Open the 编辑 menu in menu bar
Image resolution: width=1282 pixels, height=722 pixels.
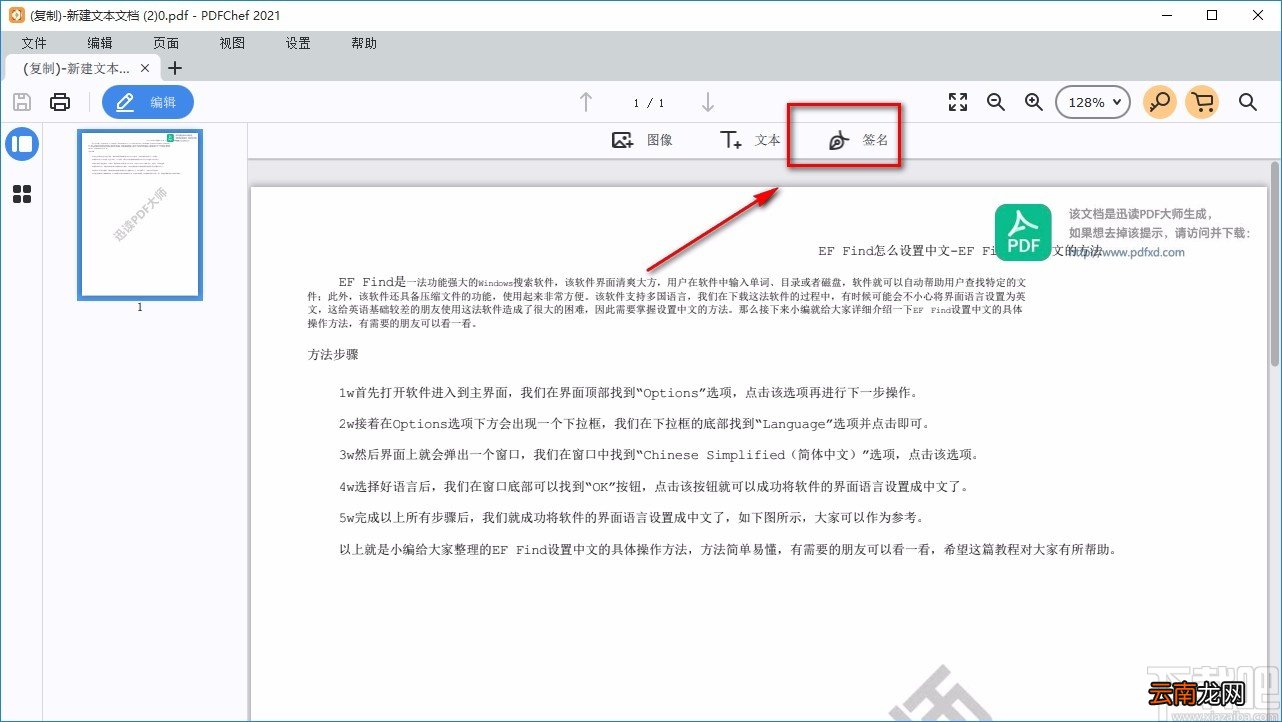[x=100, y=43]
